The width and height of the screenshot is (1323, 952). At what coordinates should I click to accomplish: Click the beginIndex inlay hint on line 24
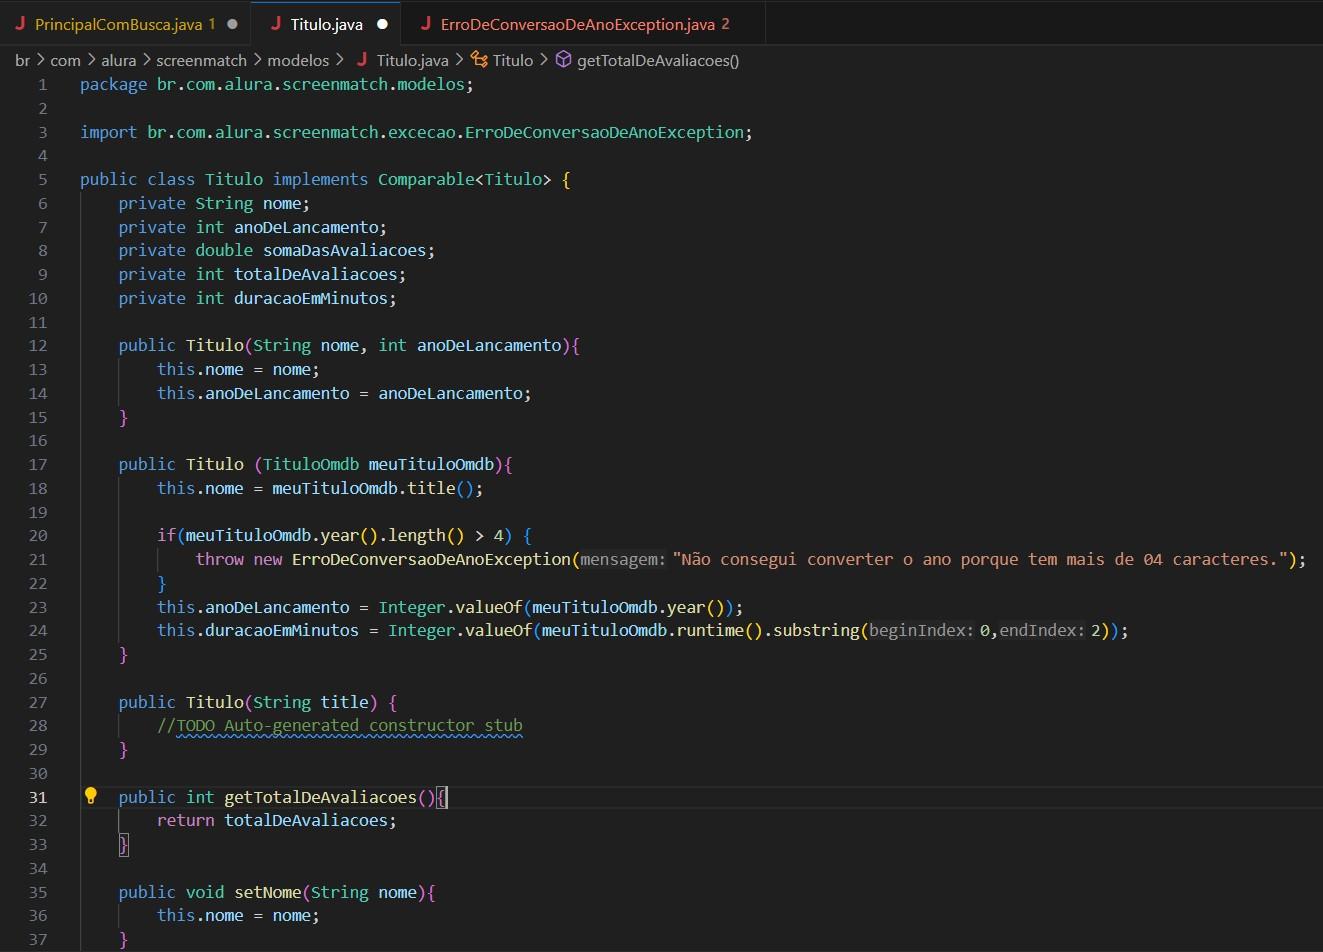click(920, 631)
